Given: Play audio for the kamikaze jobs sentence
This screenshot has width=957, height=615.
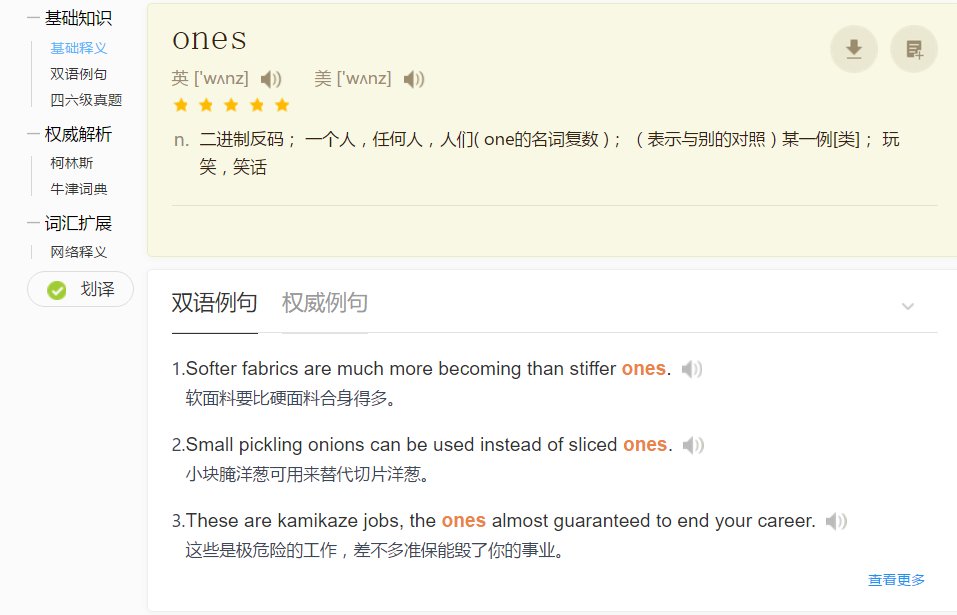Looking at the screenshot, I should [x=837, y=520].
